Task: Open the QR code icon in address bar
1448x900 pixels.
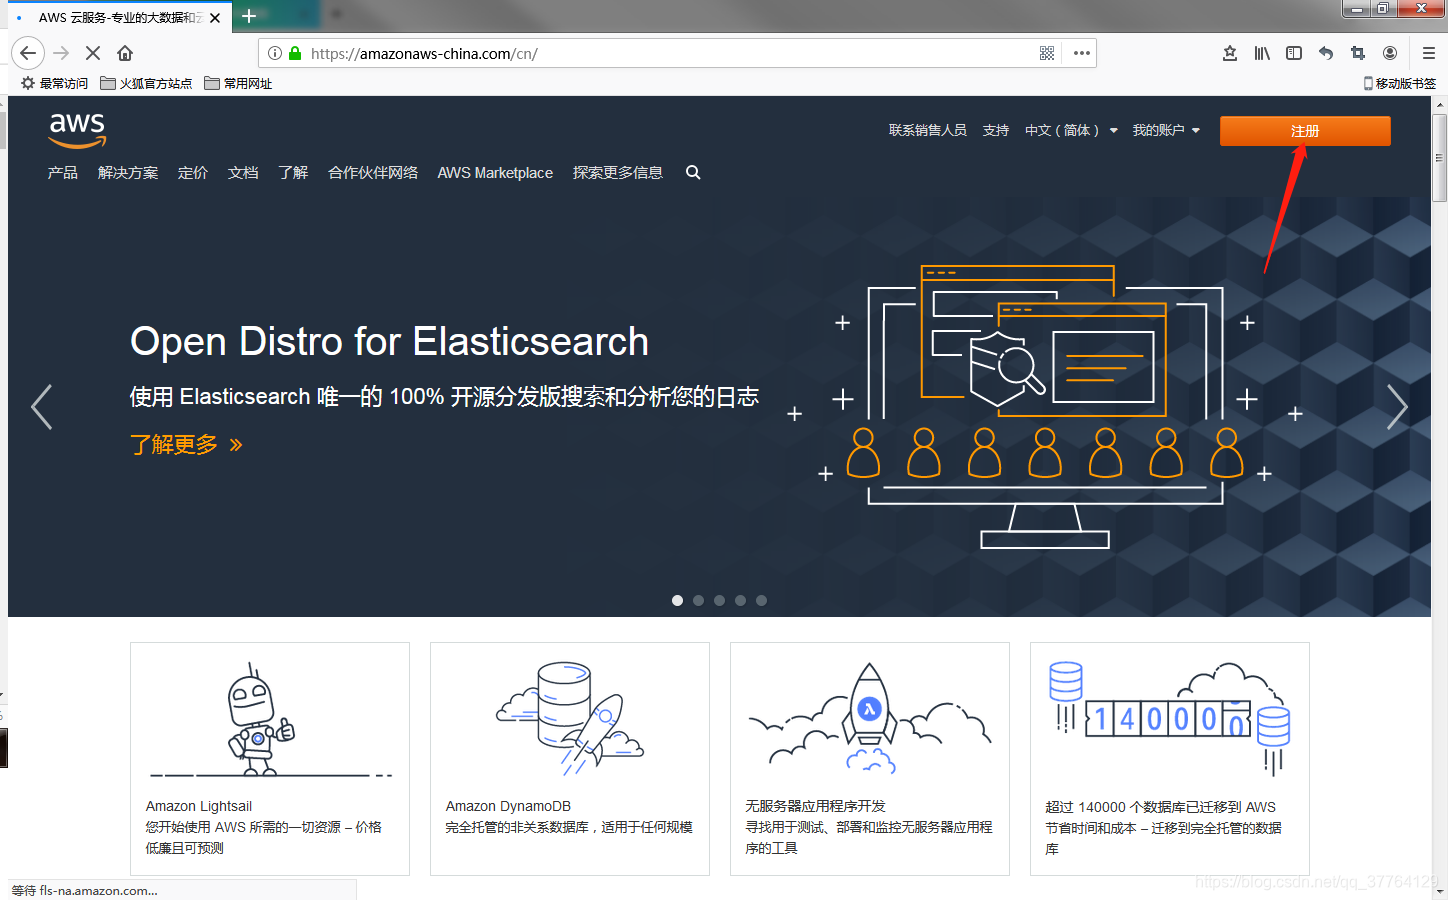Action: (x=1047, y=53)
